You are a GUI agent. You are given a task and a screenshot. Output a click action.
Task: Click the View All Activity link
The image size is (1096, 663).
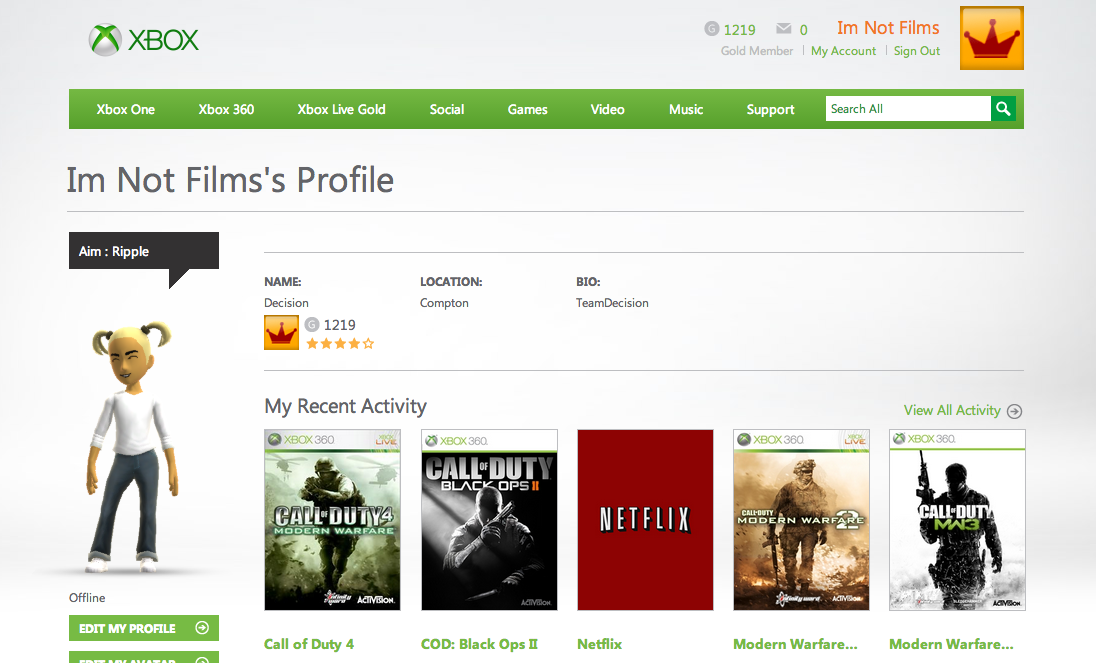(x=952, y=410)
